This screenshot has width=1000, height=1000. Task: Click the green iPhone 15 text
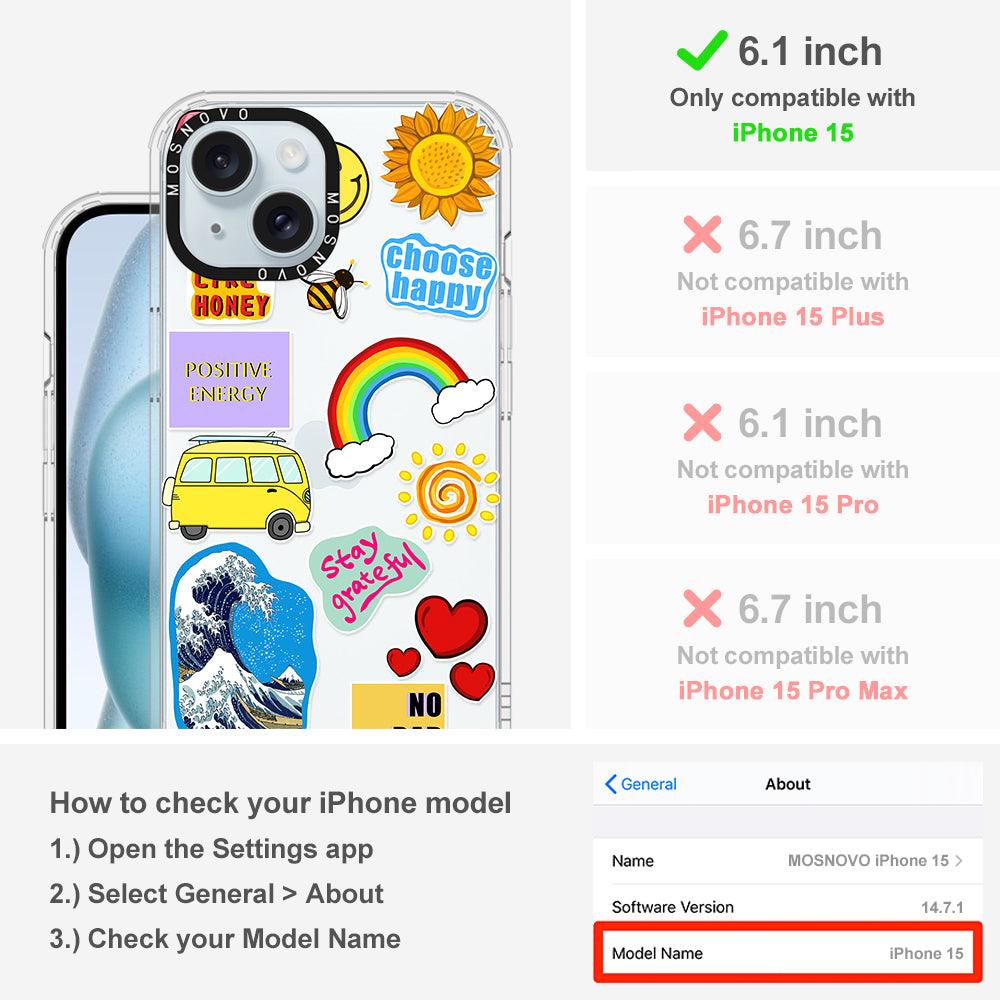[792, 133]
